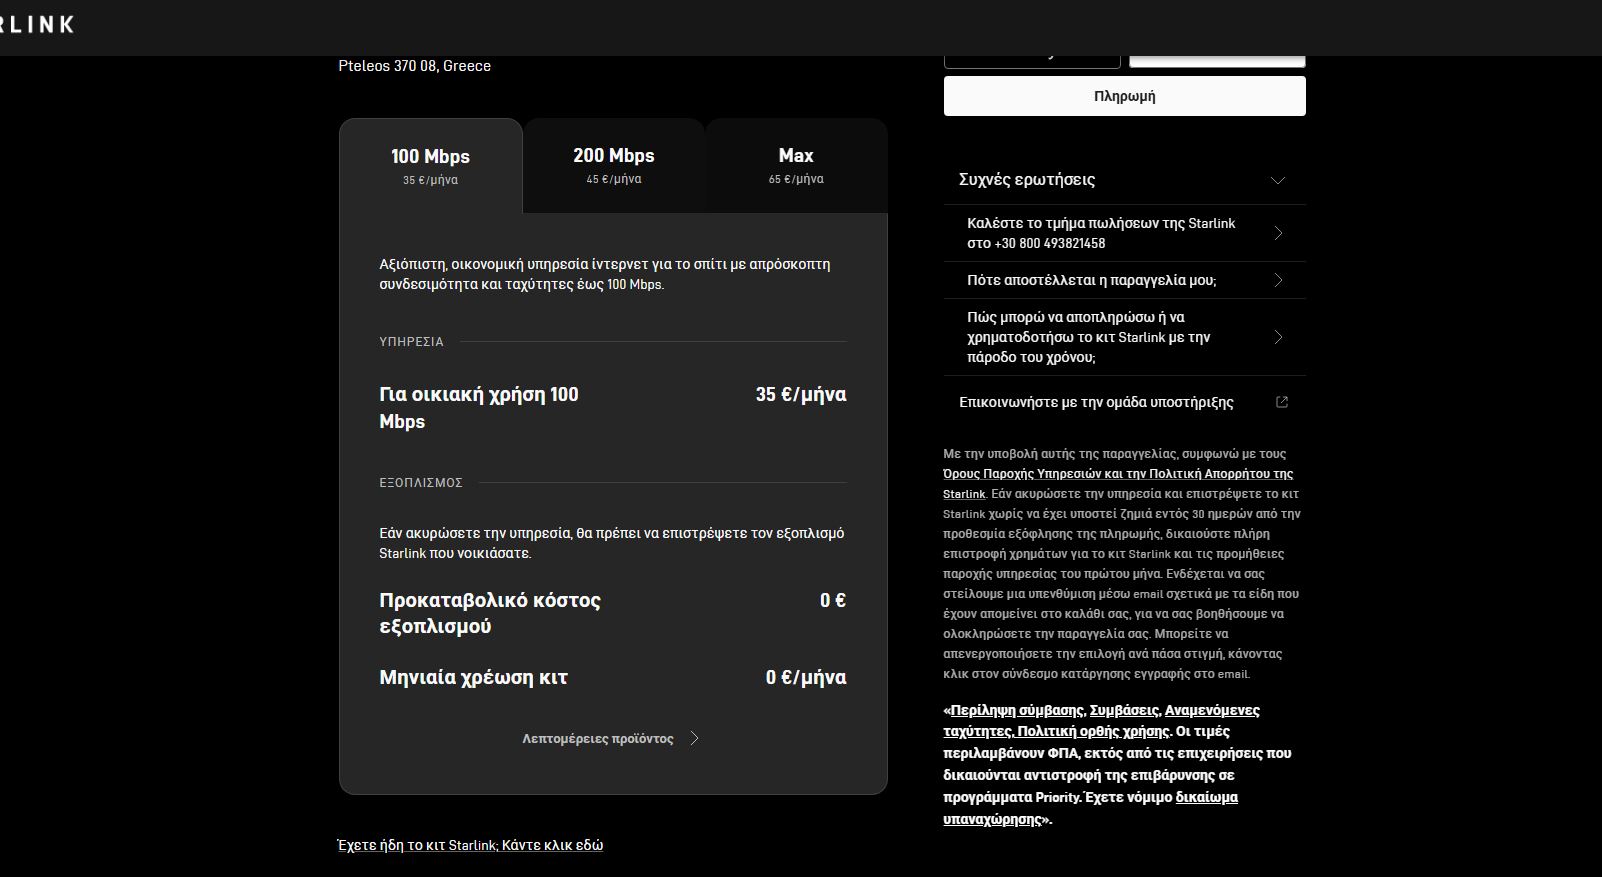1602x877 pixels.
Task: Click Προκαταβολικό κόστος εξοπλισμού label
Action: click(490, 613)
